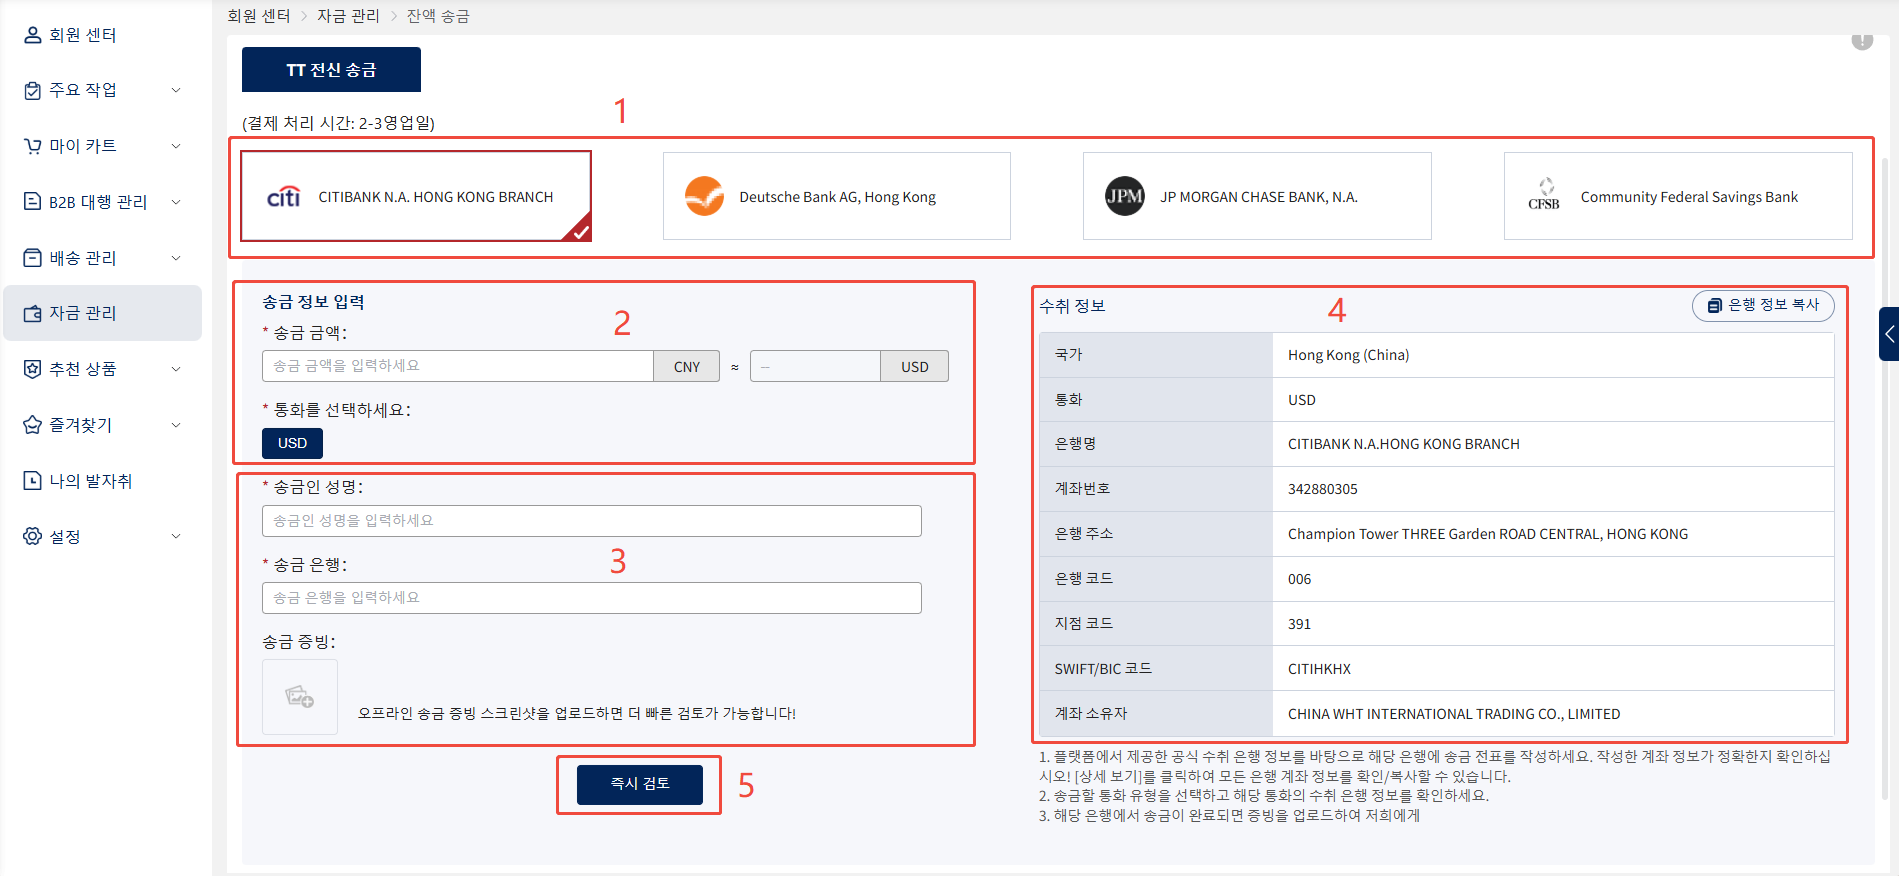The width and height of the screenshot is (1899, 876).
Task: Click the CNY currency addon label
Action: tap(687, 366)
